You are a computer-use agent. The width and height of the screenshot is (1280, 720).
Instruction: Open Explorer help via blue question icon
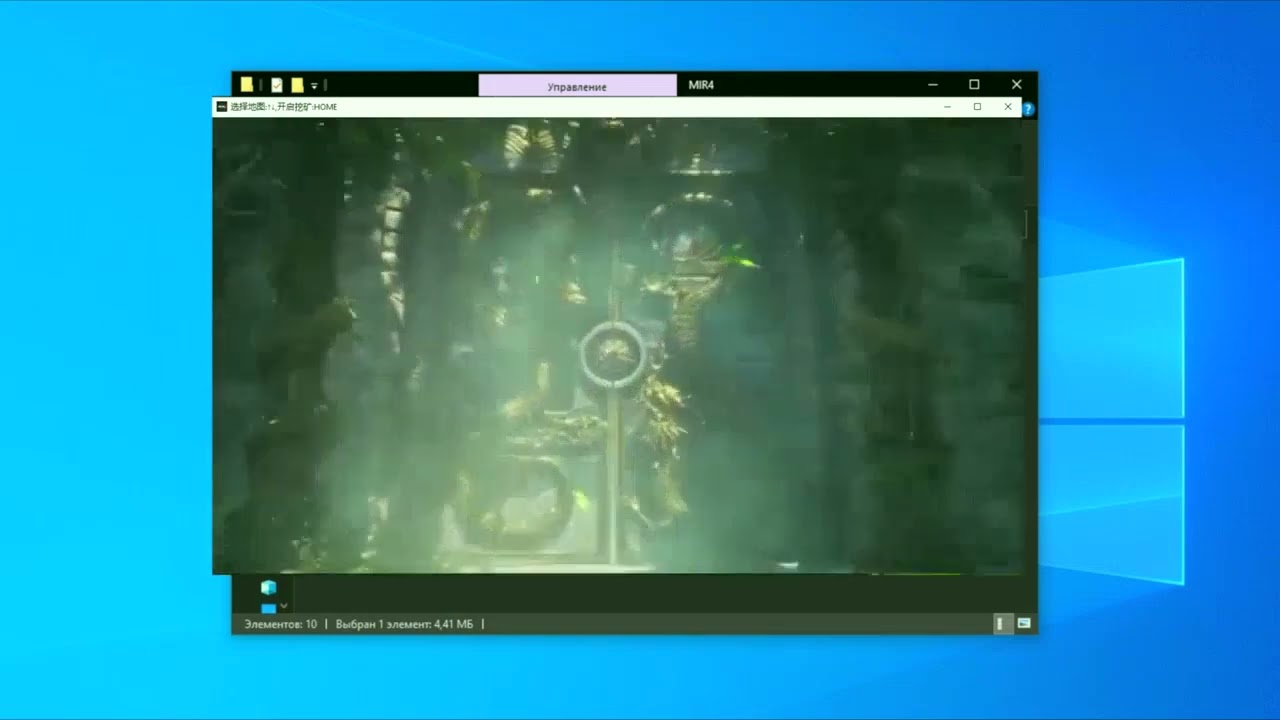(x=1028, y=108)
